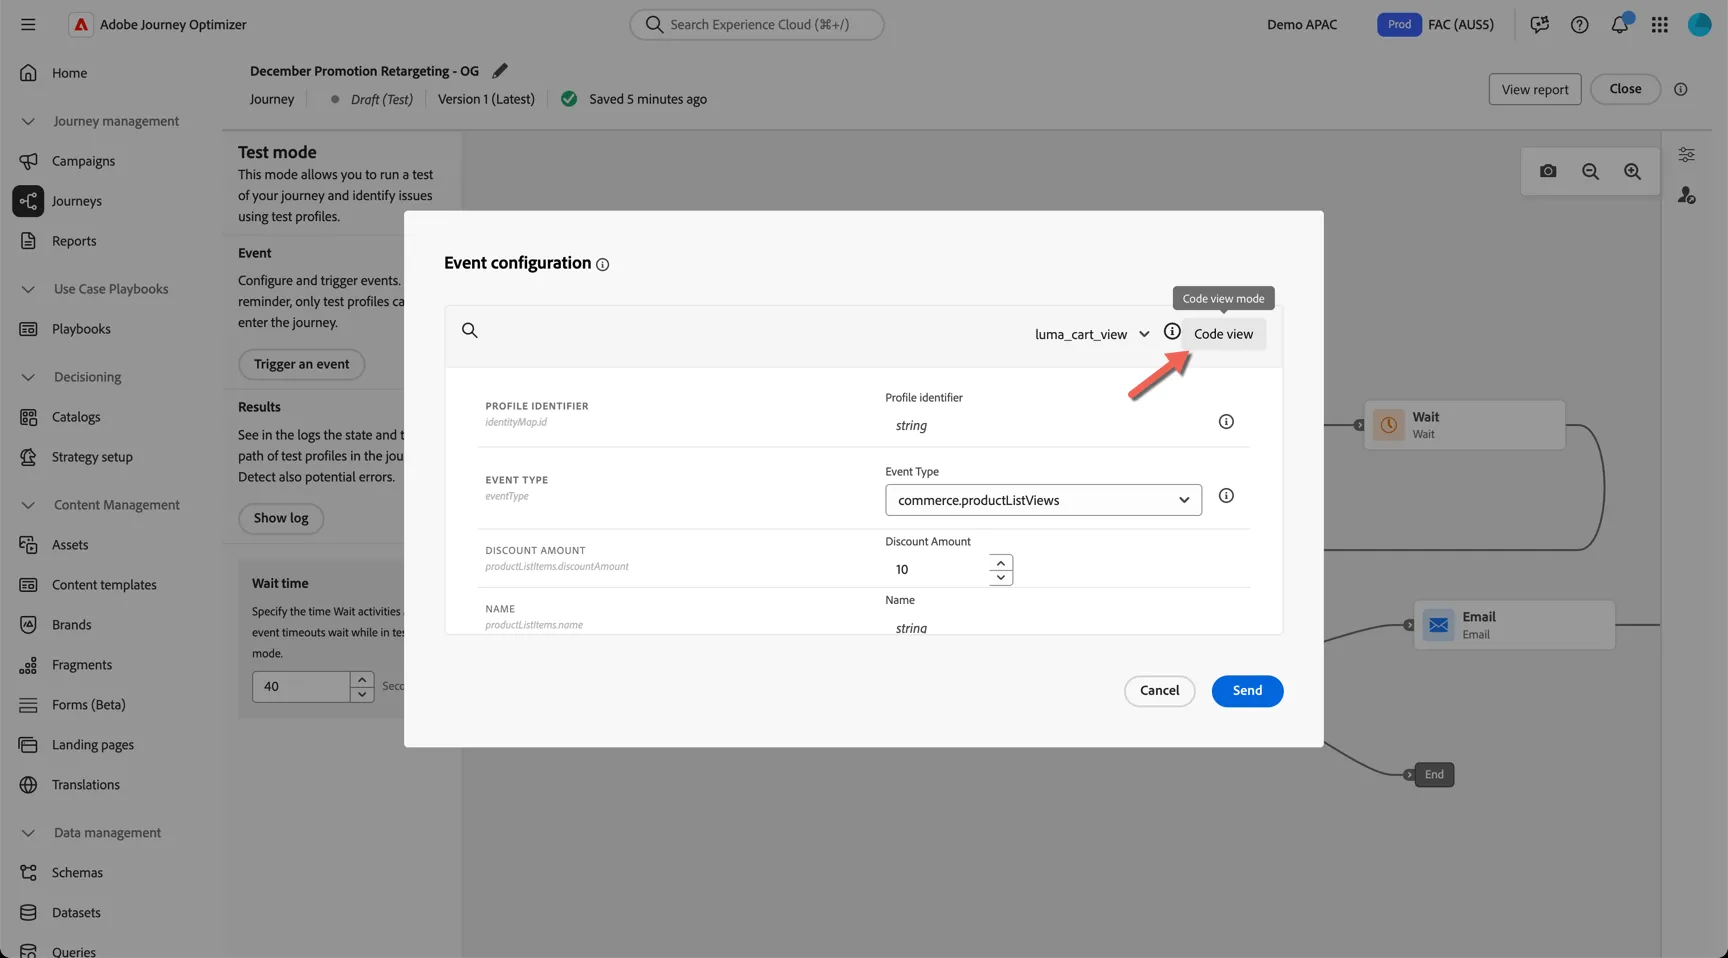The width and height of the screenshot is (1728, 958).
Task: Open the luma_cart_view event dropdown
Action: coord(1092,334)
